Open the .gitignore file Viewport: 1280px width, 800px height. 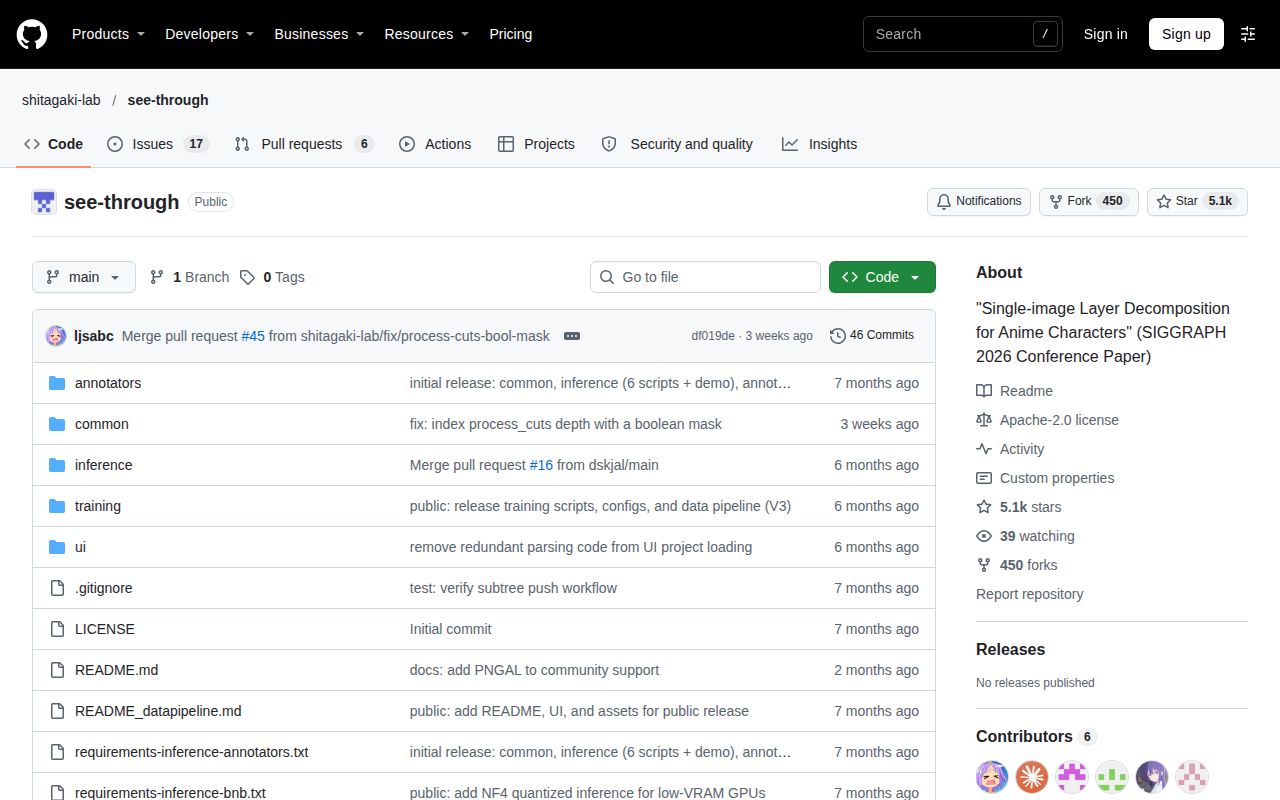[104, 588]
